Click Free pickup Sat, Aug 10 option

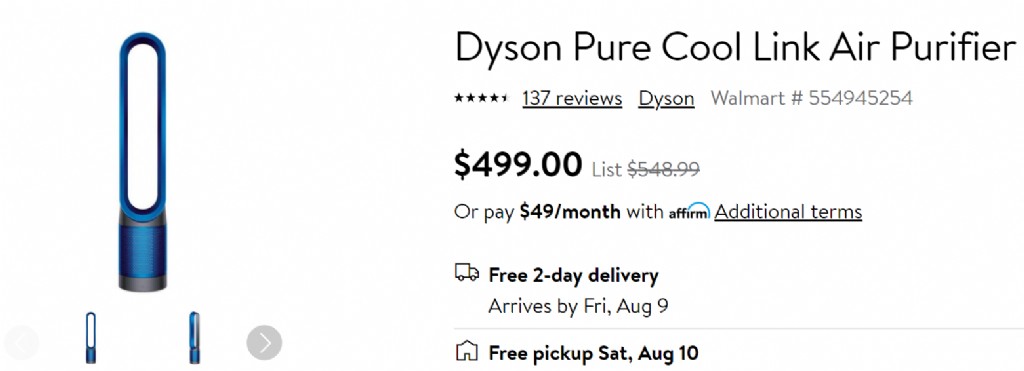pyautogui.click(x=594, y=353)
